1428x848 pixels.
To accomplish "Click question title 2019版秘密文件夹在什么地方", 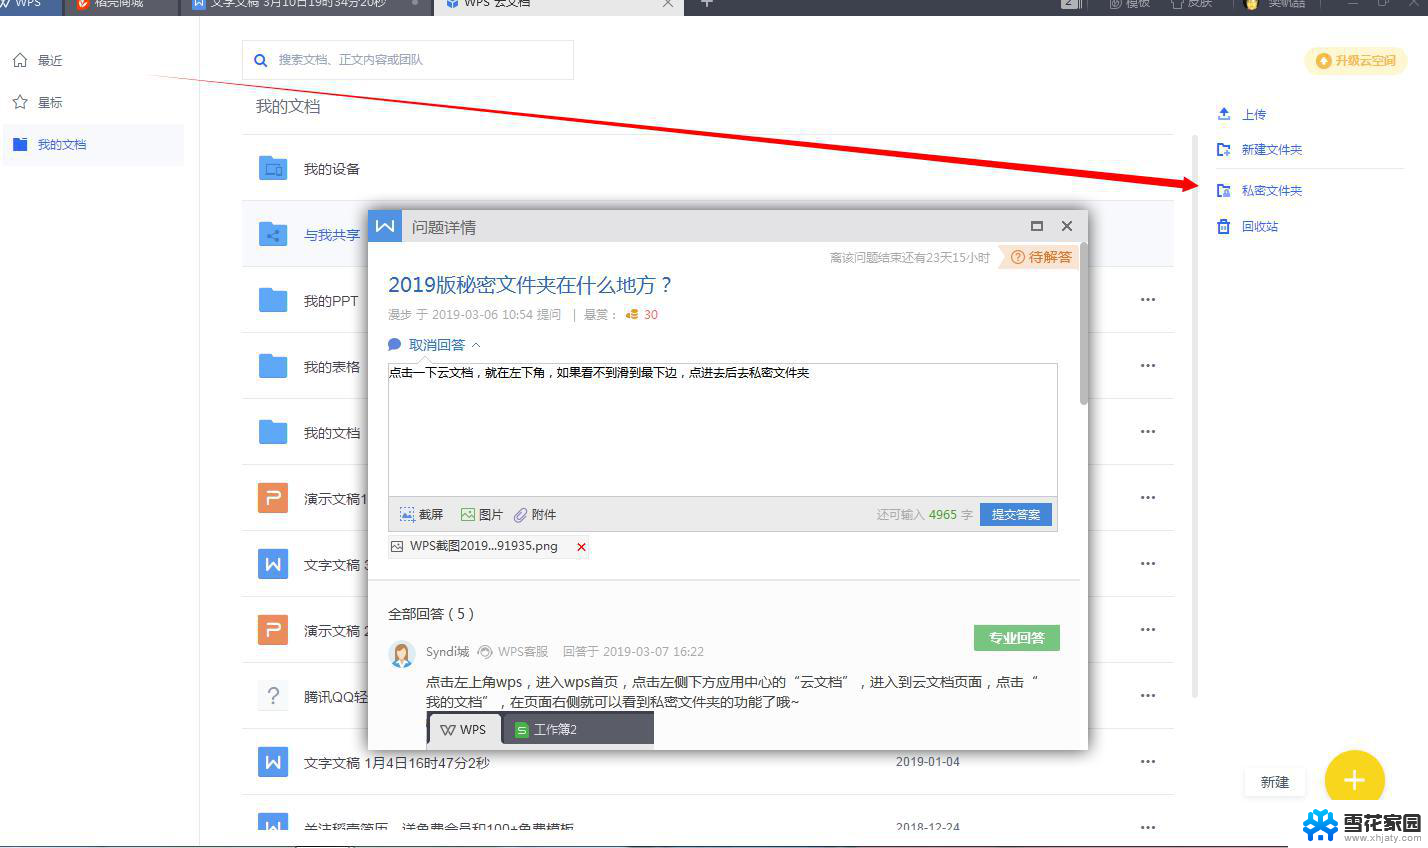I will (530, 285).
